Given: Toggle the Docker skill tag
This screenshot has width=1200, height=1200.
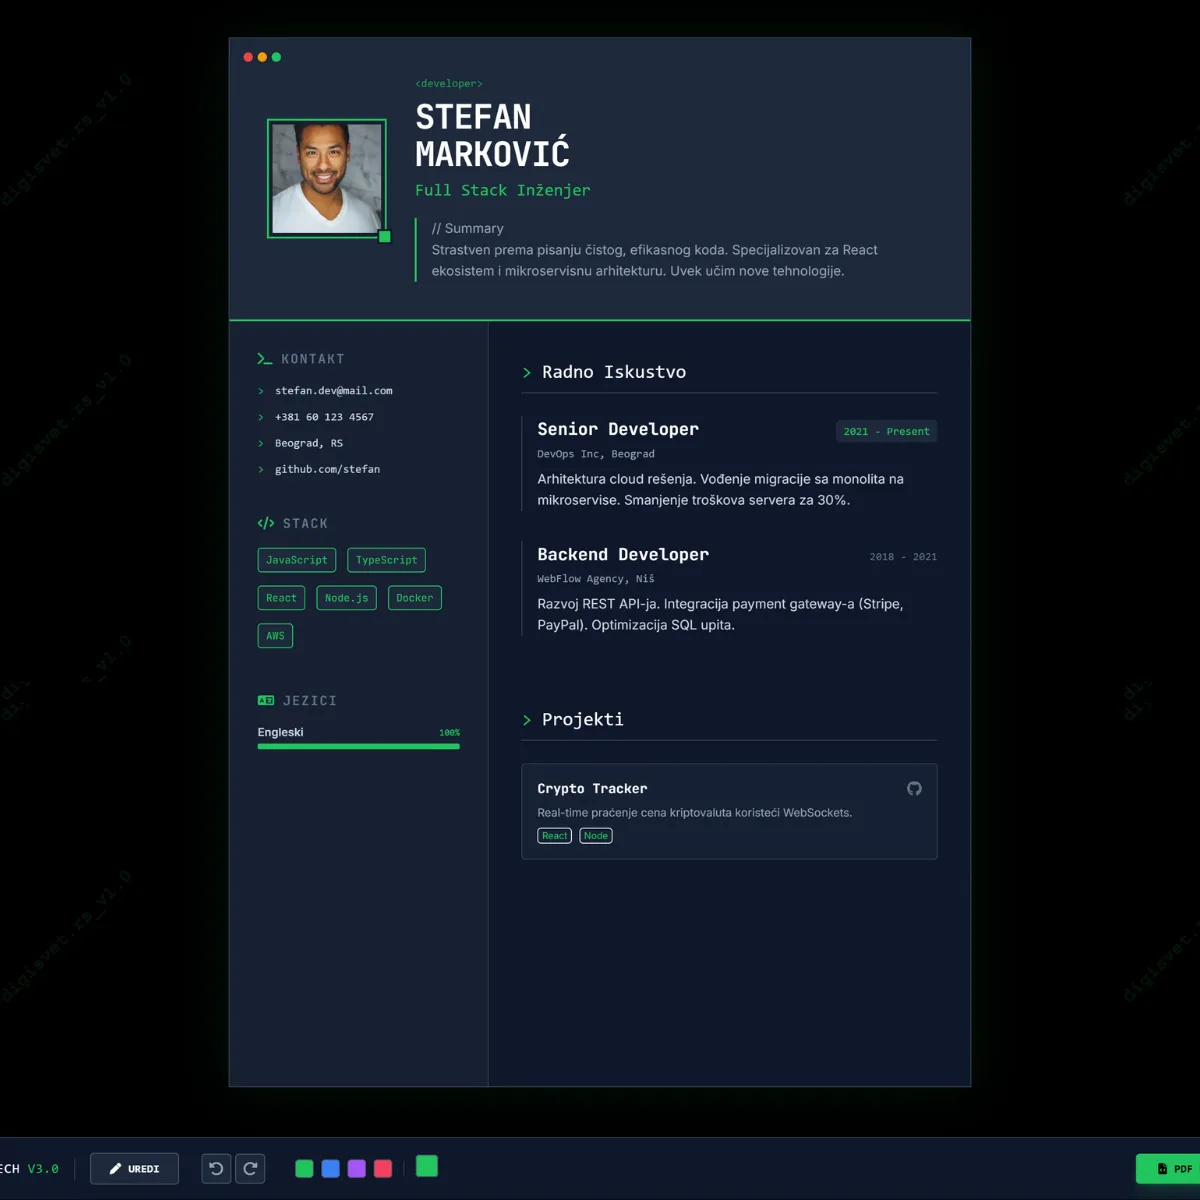Looking at the screenshot, I should tap(414, 597).
